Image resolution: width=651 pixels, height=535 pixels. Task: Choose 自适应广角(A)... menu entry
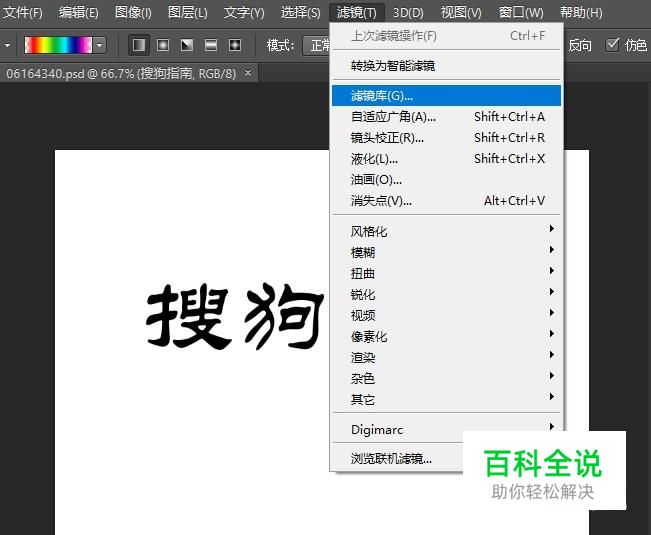pyautogui.click(x=446, y=117)
